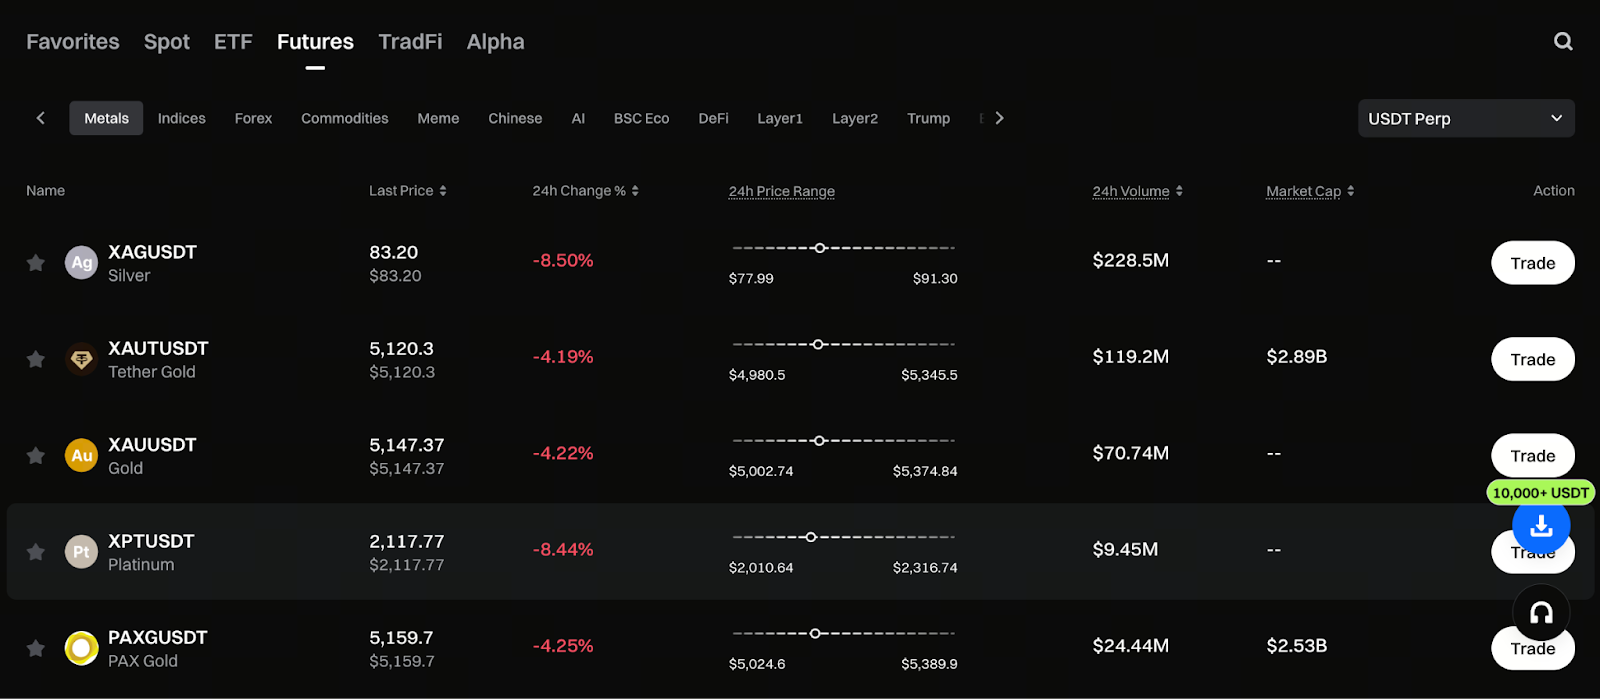Click the Platinum Pt coin icon
Screen dimensions: 1600x699
tap(81, 552)
